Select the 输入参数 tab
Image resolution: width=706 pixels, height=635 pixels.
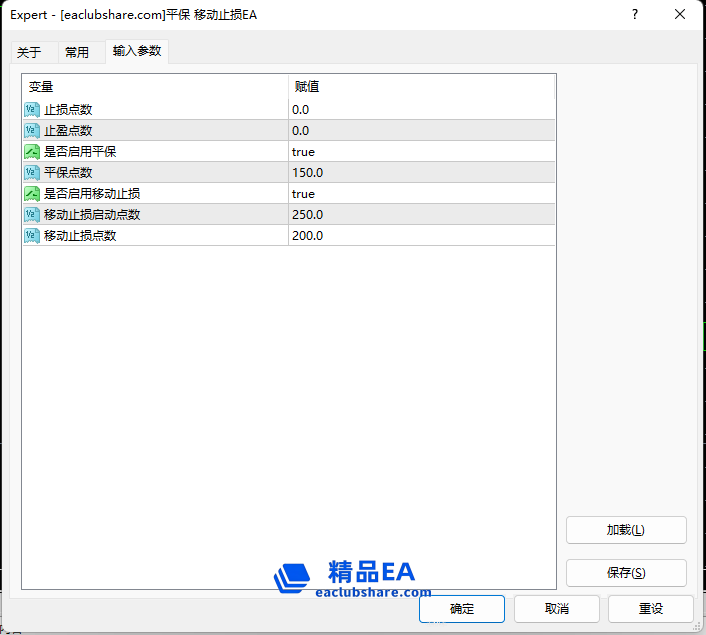137,51
